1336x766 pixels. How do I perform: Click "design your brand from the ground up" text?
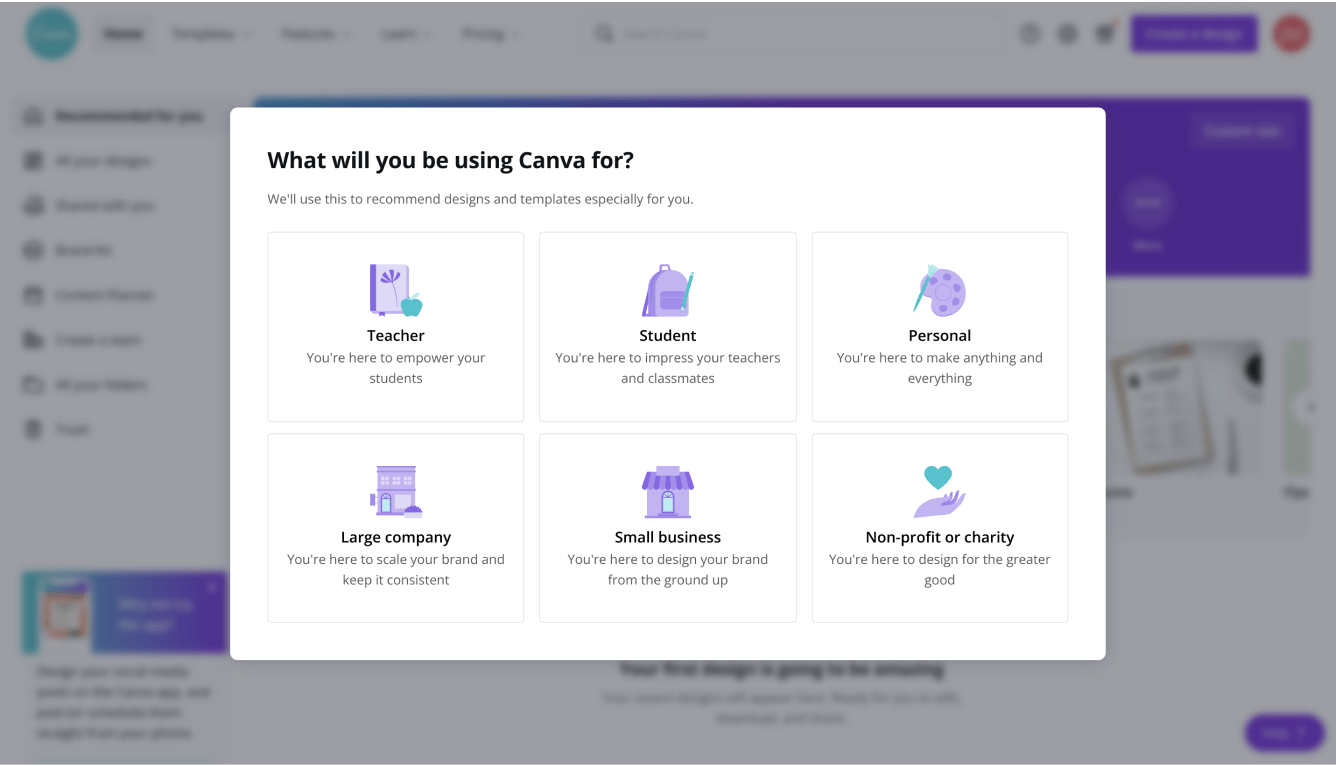coord(668,569)
